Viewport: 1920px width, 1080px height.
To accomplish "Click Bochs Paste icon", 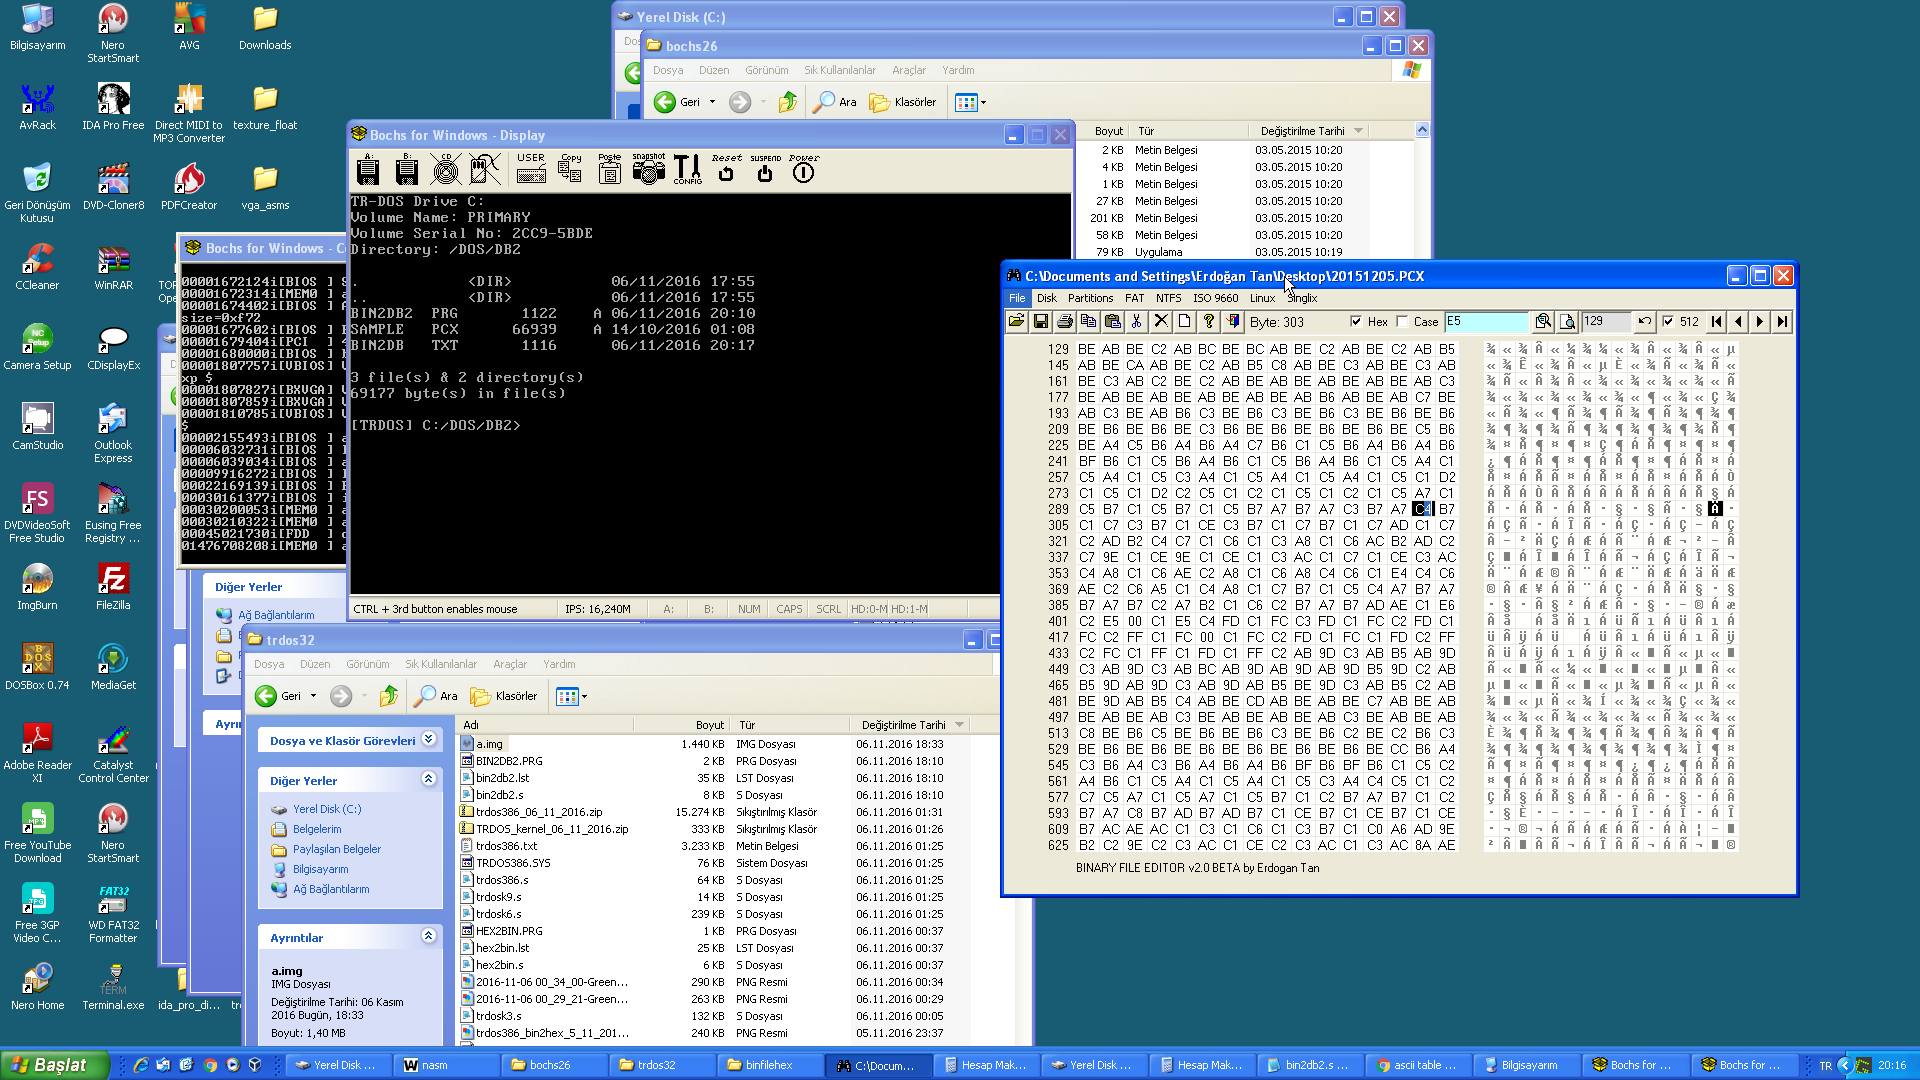I will point(610,169).
